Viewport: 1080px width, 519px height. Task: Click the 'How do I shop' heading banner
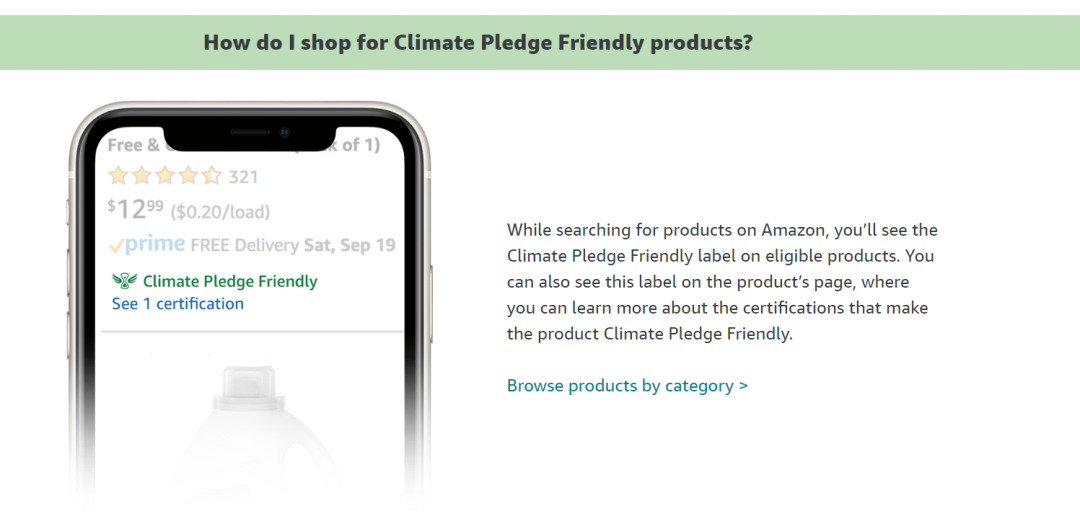(540, 43)
